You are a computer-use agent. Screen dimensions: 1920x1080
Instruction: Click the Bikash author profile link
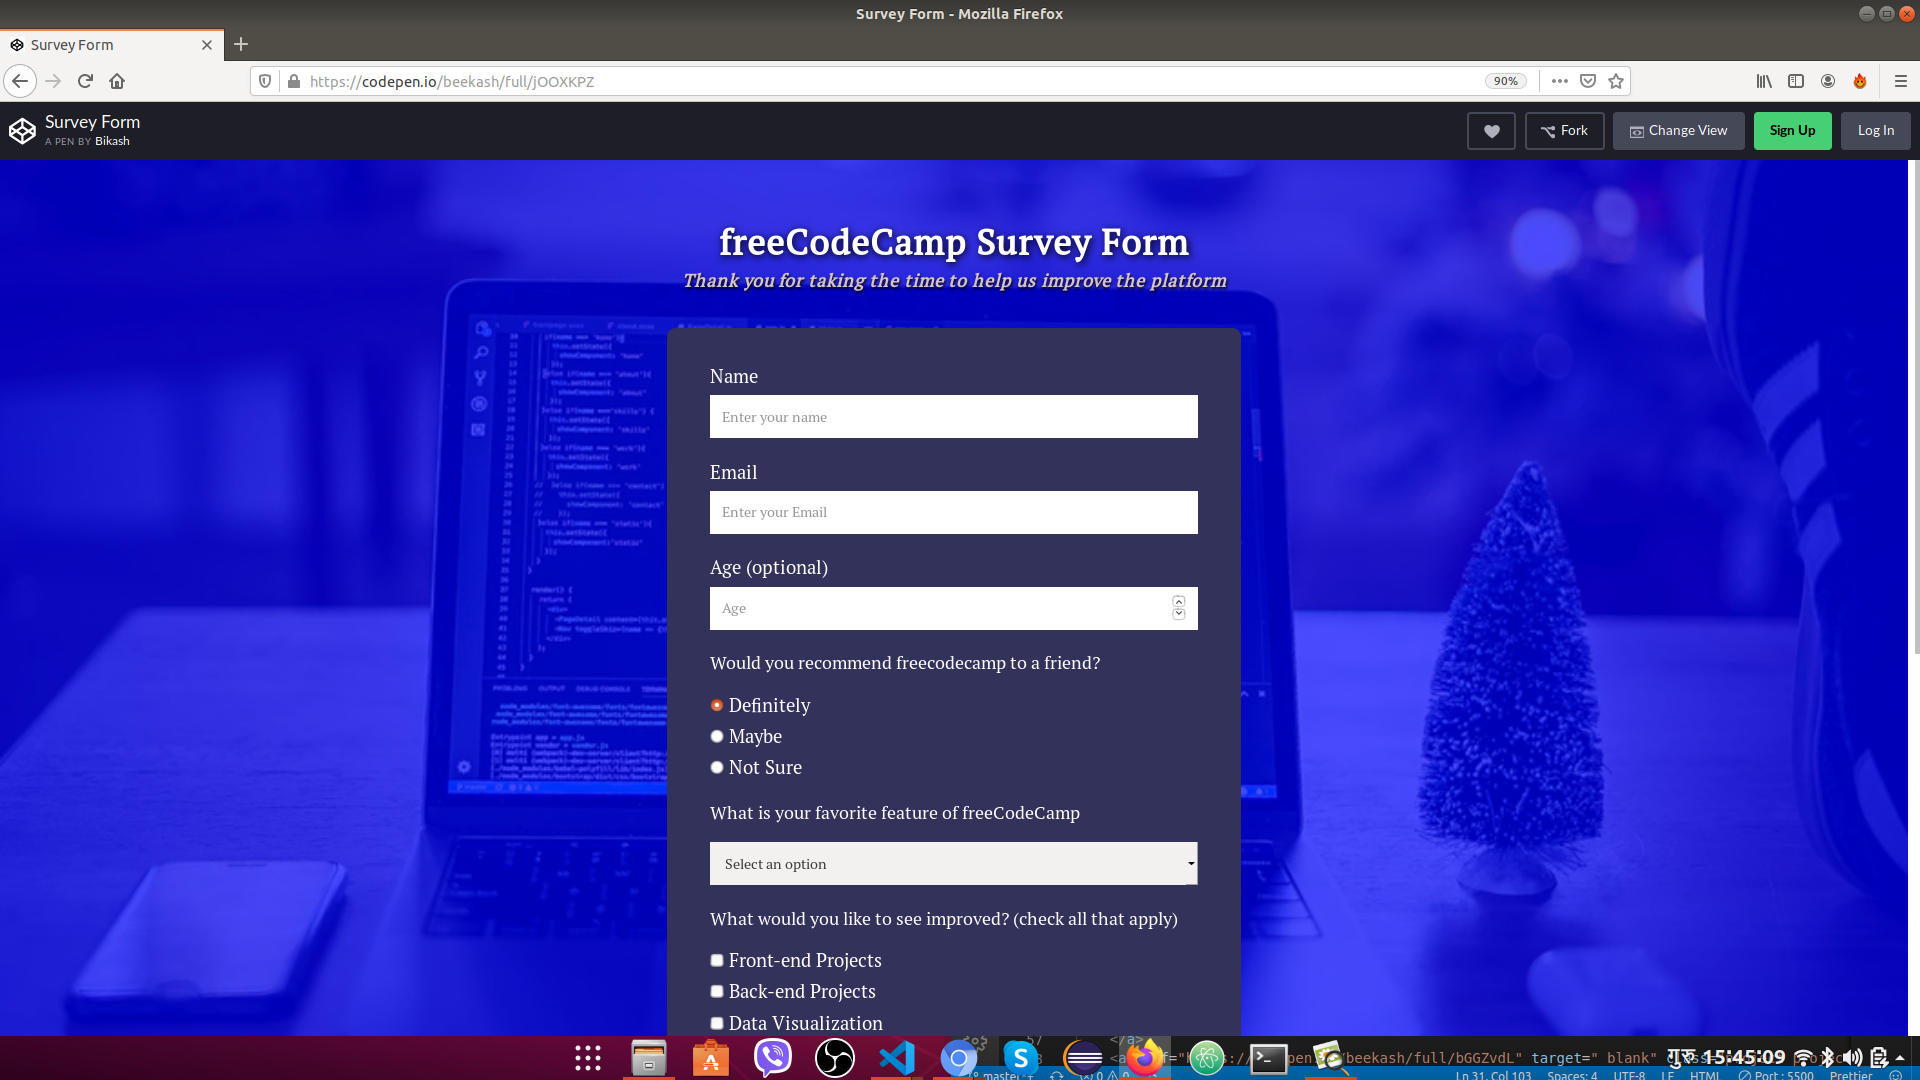pyautogui.click(x=112, y=141)
